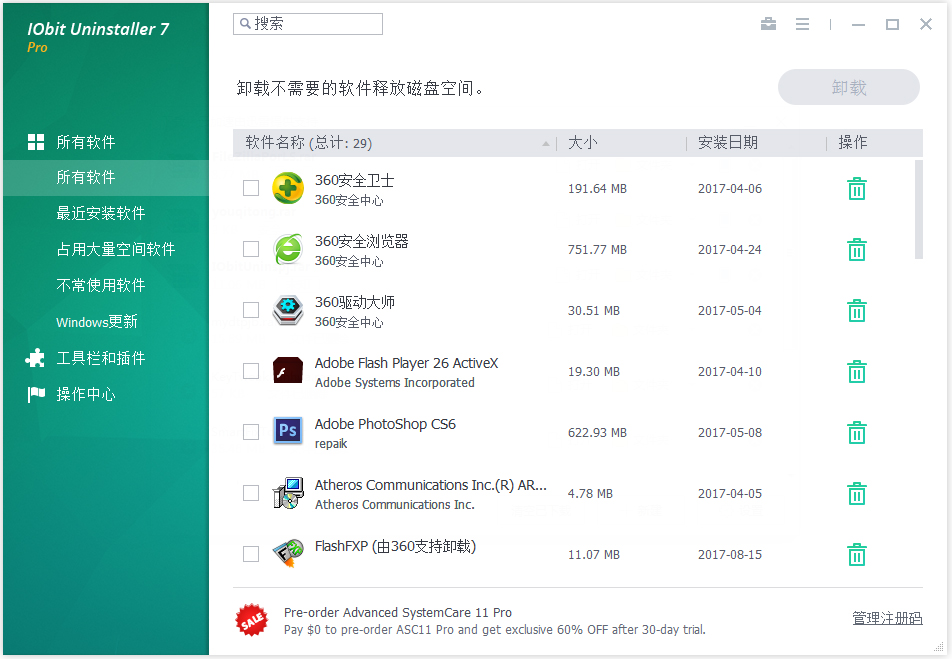
Task: Tick the FlashFXP checkbox
Action: 251,554
